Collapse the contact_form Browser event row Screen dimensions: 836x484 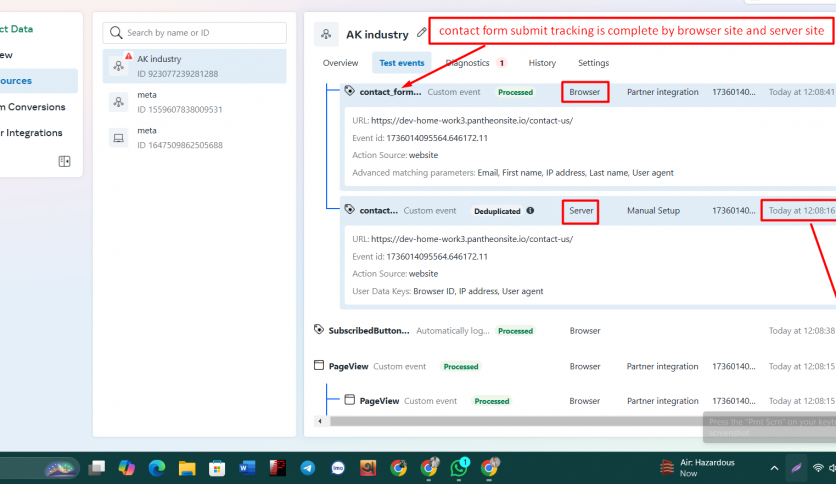pyautogui.click(x=588, y=92)
